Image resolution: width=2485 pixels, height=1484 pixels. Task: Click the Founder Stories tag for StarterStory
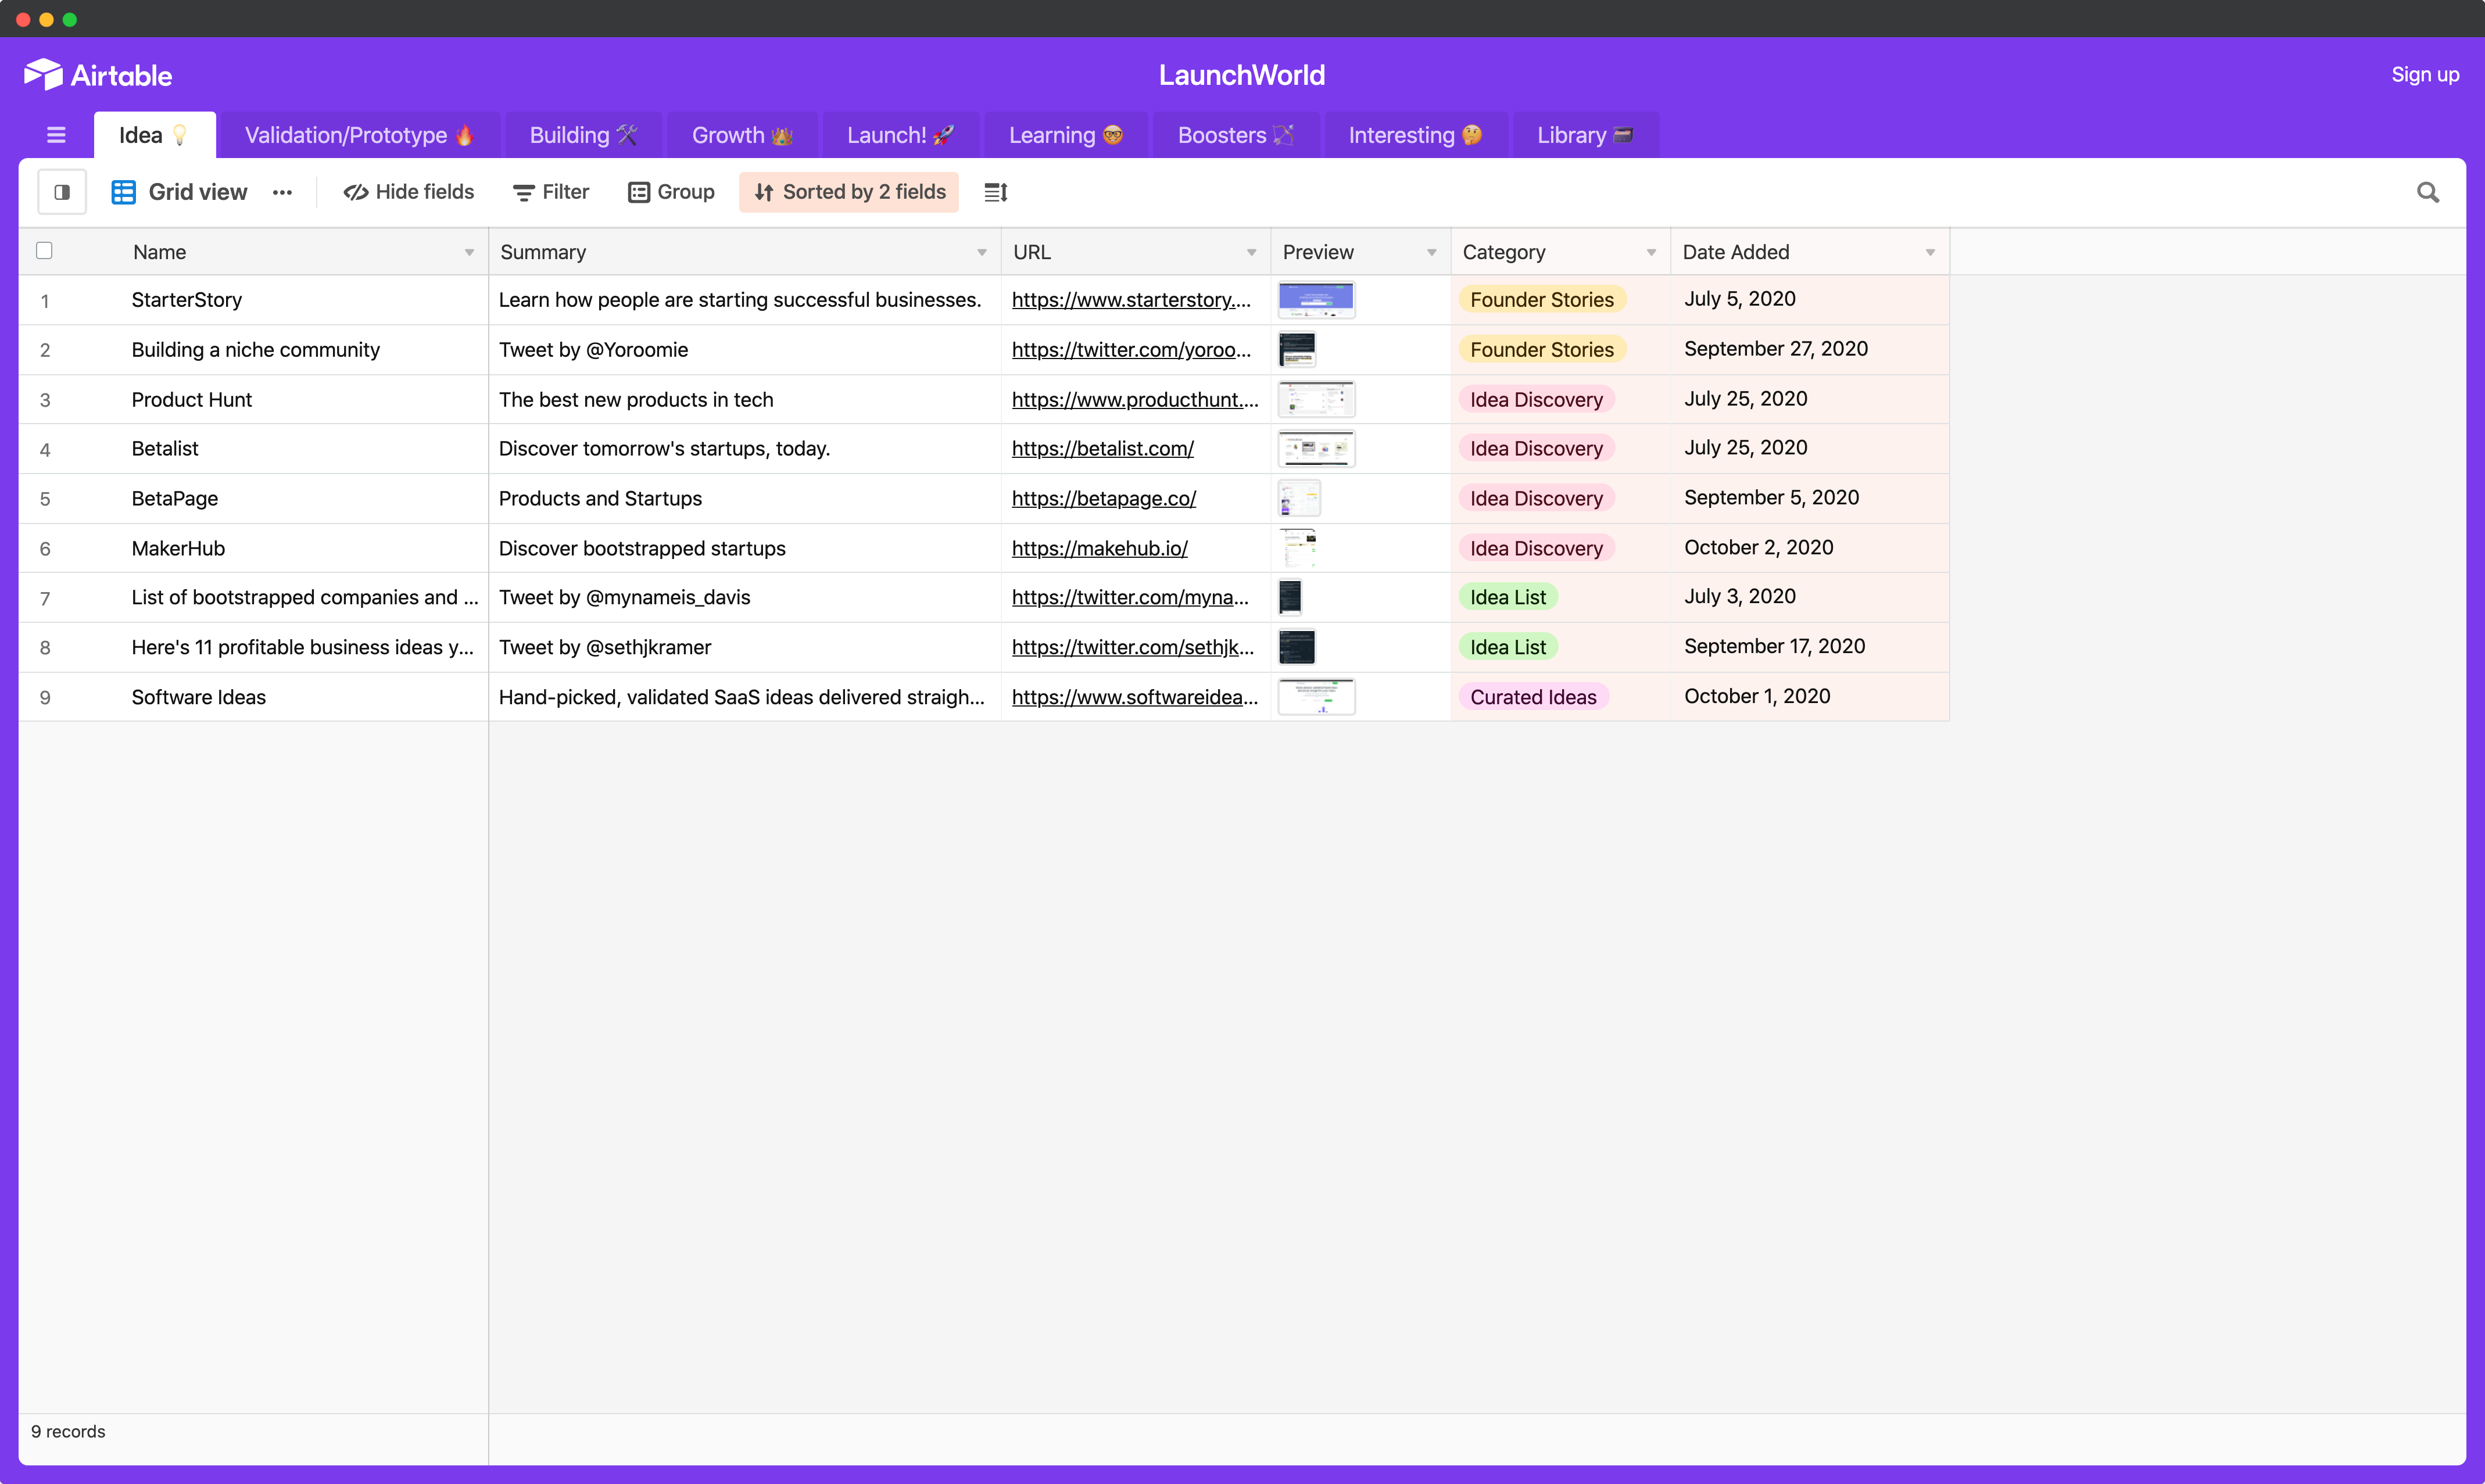[1542, 300]
